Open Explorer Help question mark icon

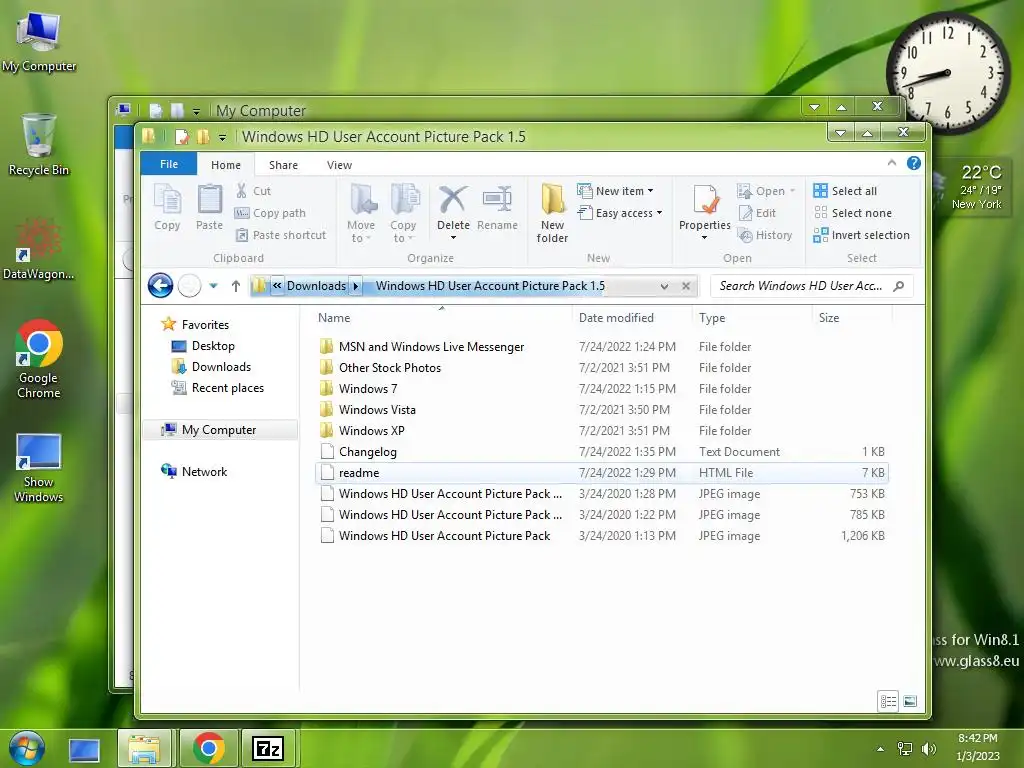click(x=914, y=163)
